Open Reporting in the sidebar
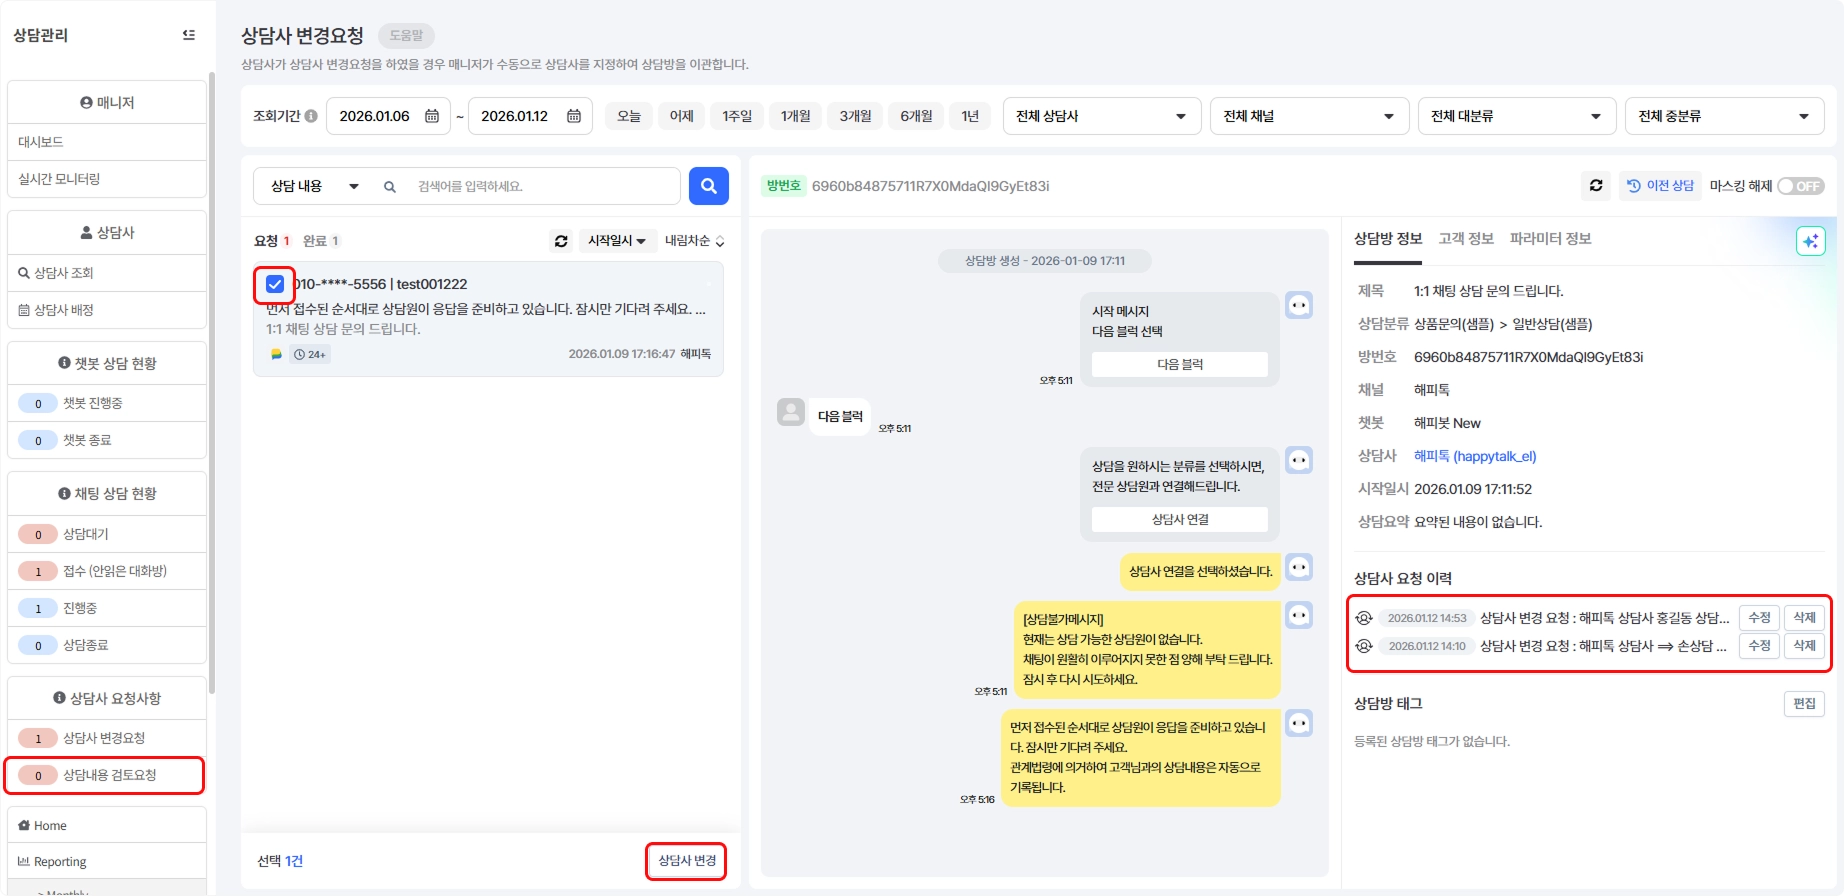 point(107,862)
